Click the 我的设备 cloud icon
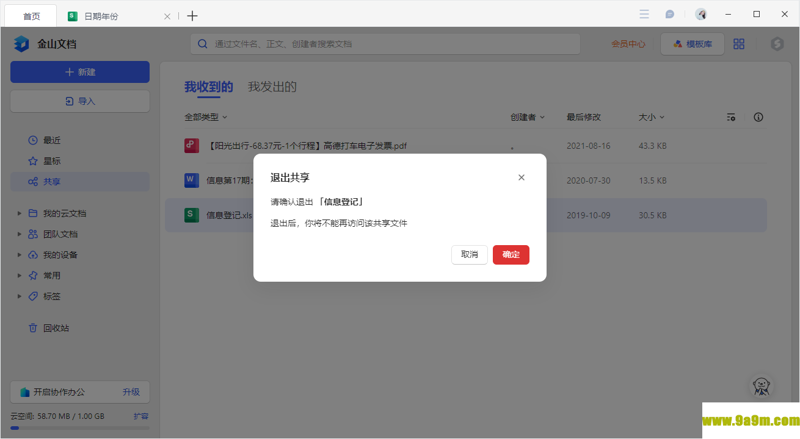This screenshot has height=439, width=800. coord(33,255)
